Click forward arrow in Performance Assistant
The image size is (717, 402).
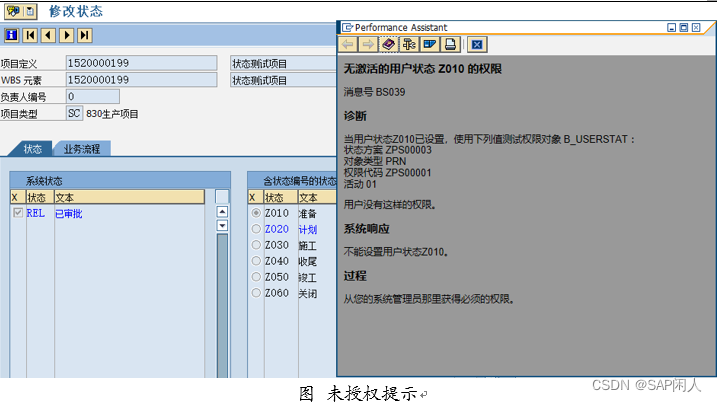tap(368, 44)
